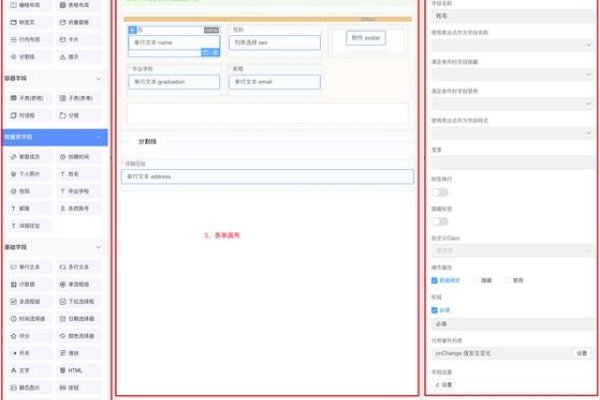This screenshot has height=400, width=600.
Task: Collapse the highlighted 数据表字段 section
Action: [x=98, y=137]
